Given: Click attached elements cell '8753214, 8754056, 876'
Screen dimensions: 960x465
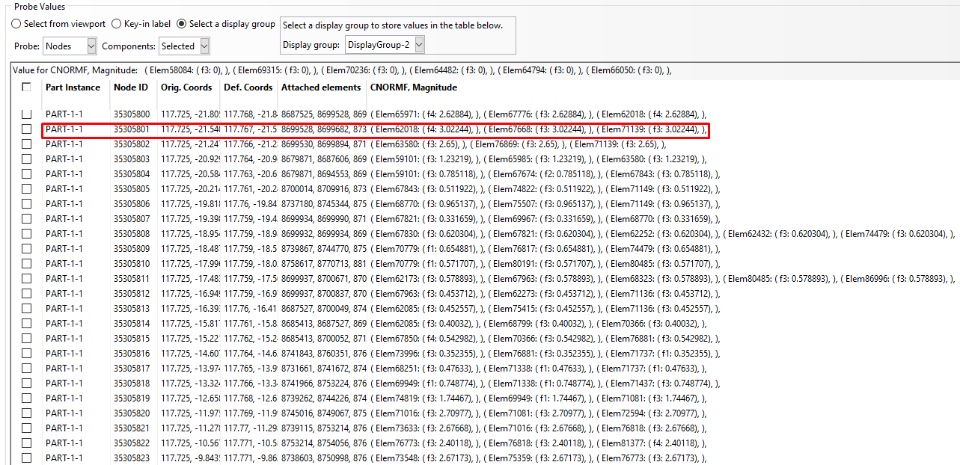Looking at the screenshot, I should (324, 443).
